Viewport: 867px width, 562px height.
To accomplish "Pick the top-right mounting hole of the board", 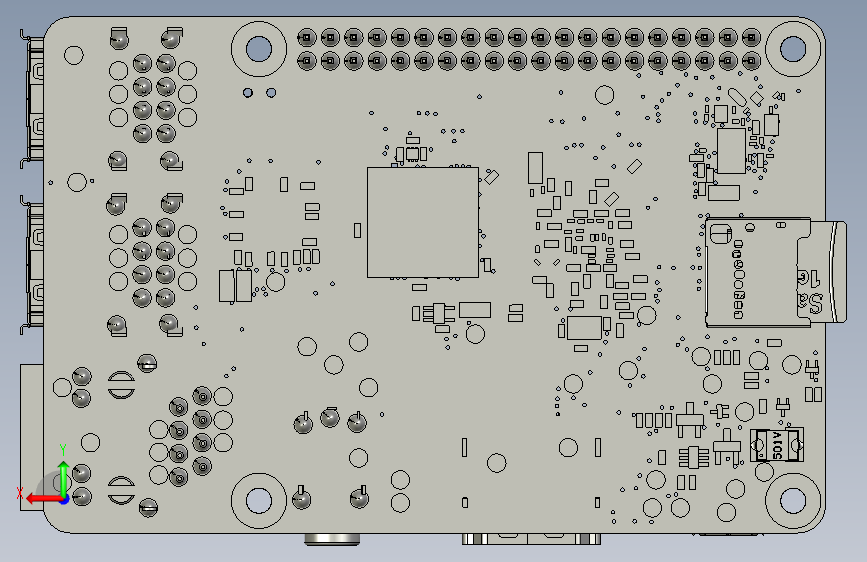I will click(793, 49).
